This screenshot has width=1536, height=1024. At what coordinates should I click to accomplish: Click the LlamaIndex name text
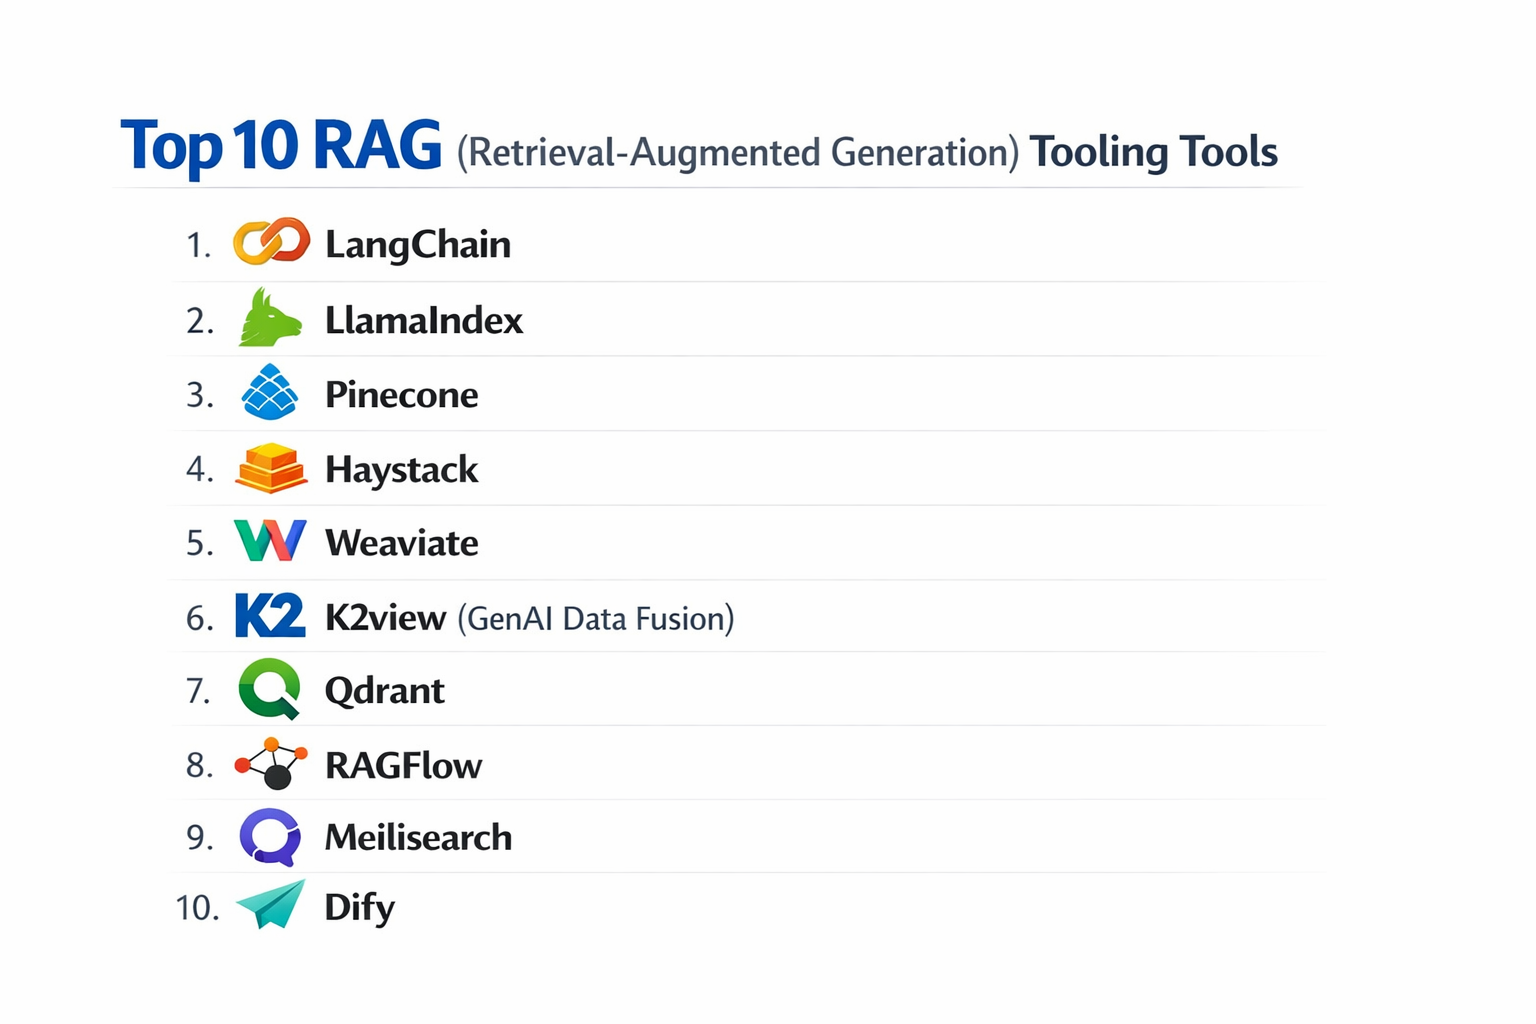424,320
